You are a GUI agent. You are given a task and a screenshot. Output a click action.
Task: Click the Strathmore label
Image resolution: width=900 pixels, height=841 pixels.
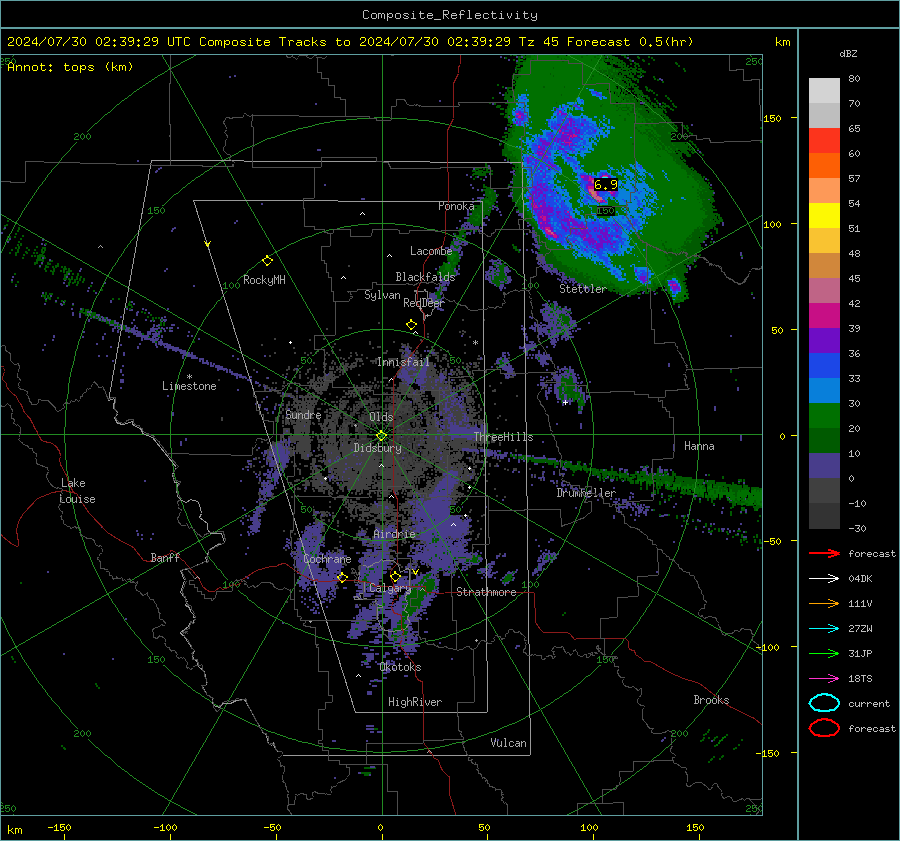click(x=486, y=592)
